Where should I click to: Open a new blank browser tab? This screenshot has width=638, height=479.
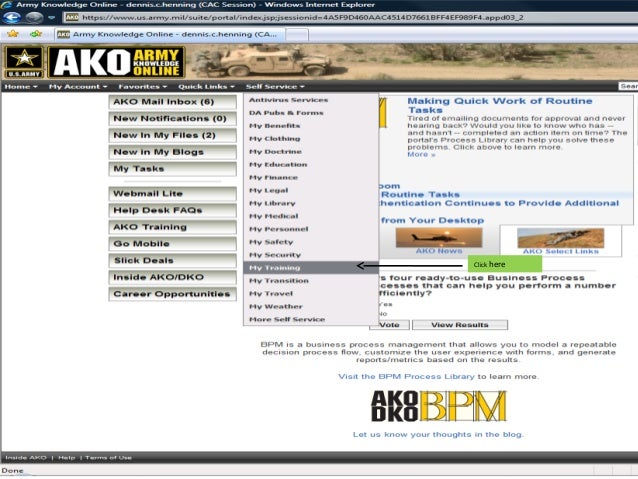[297, 35]
